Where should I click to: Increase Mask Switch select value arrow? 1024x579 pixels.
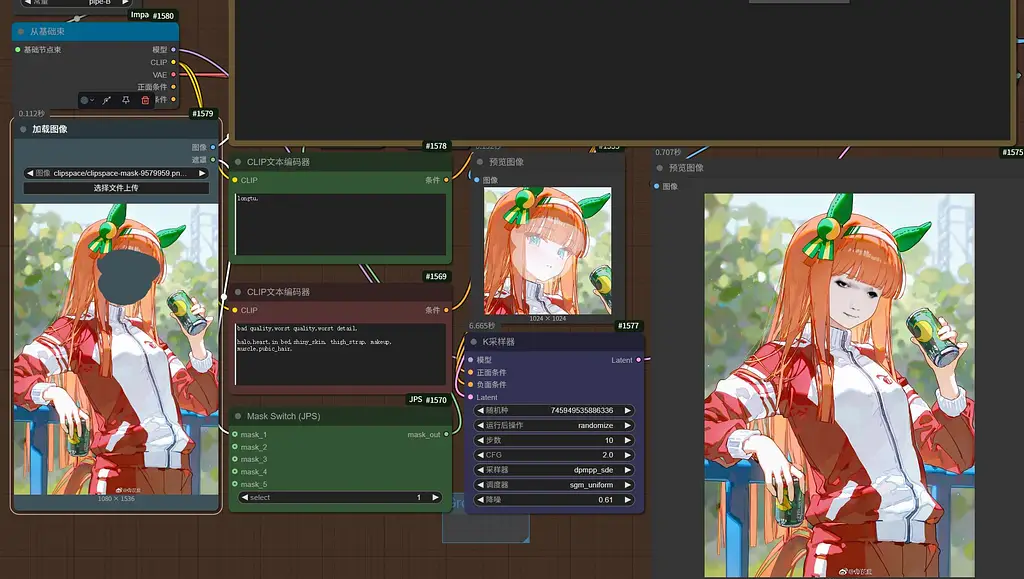[x=435, y=497]
